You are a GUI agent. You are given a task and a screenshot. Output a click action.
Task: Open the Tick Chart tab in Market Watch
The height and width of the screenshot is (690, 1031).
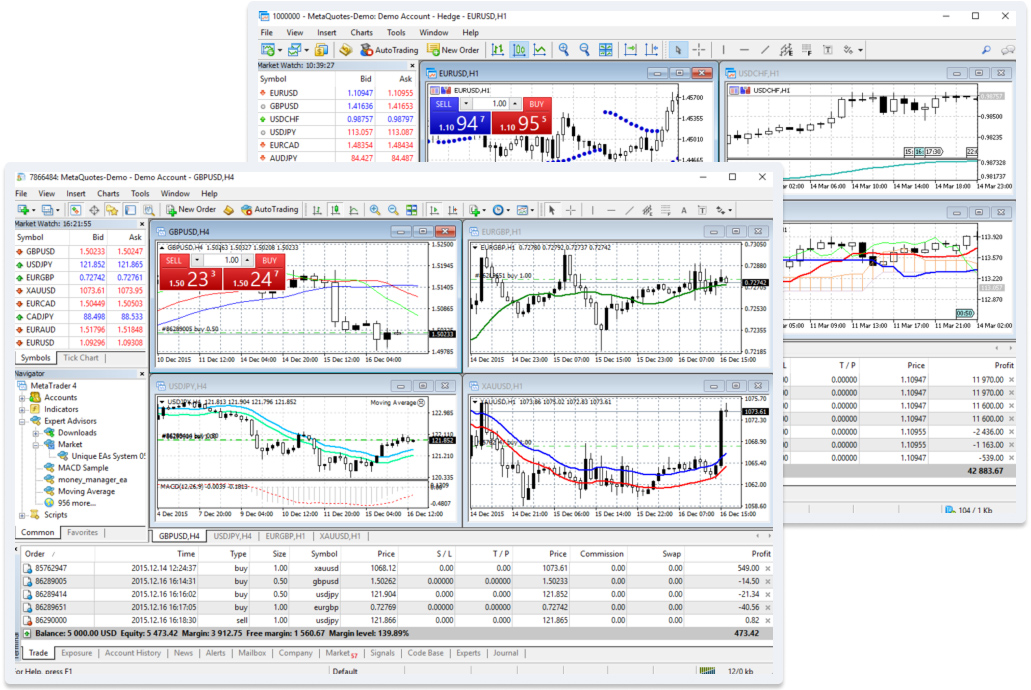81,357
